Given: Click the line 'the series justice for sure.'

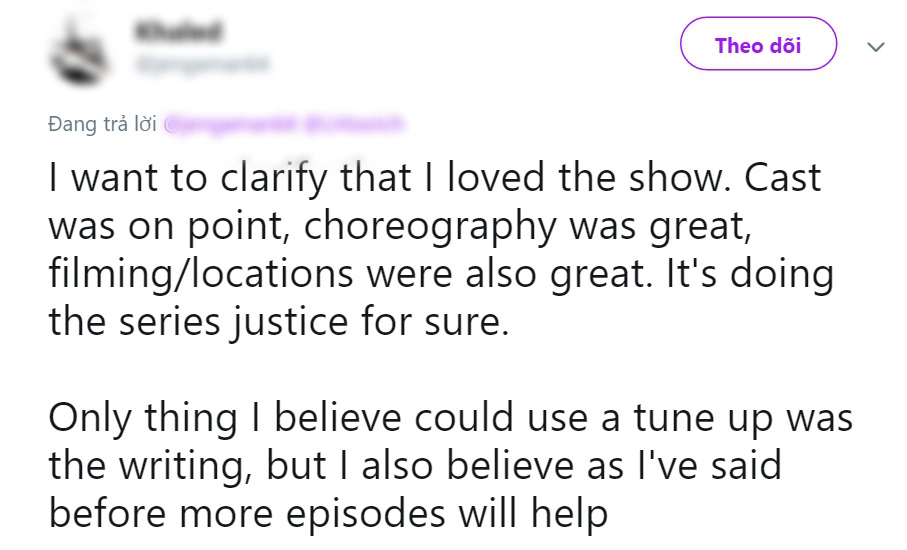Looking at the screenshot, I should [x=278, y=322].
